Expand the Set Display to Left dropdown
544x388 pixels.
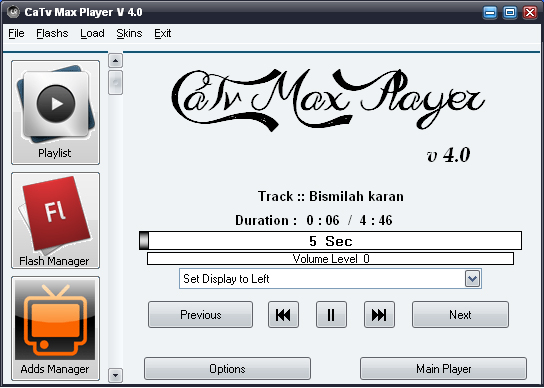pos(473,279)
